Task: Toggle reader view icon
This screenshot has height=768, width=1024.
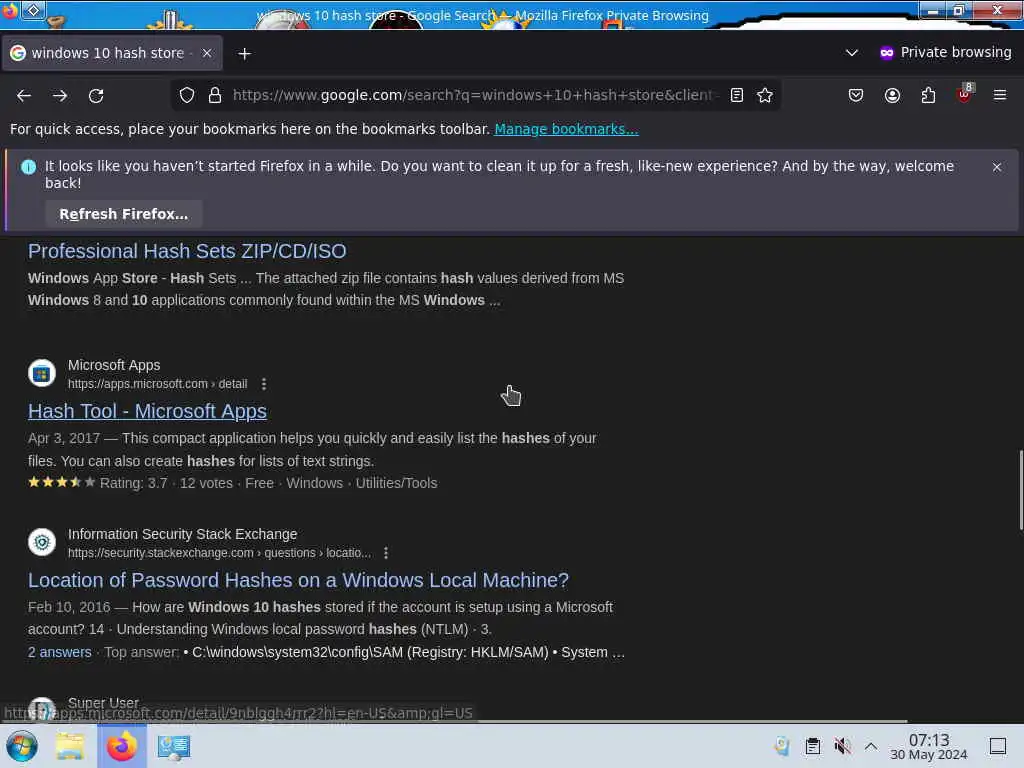Action: click(737, 95)
